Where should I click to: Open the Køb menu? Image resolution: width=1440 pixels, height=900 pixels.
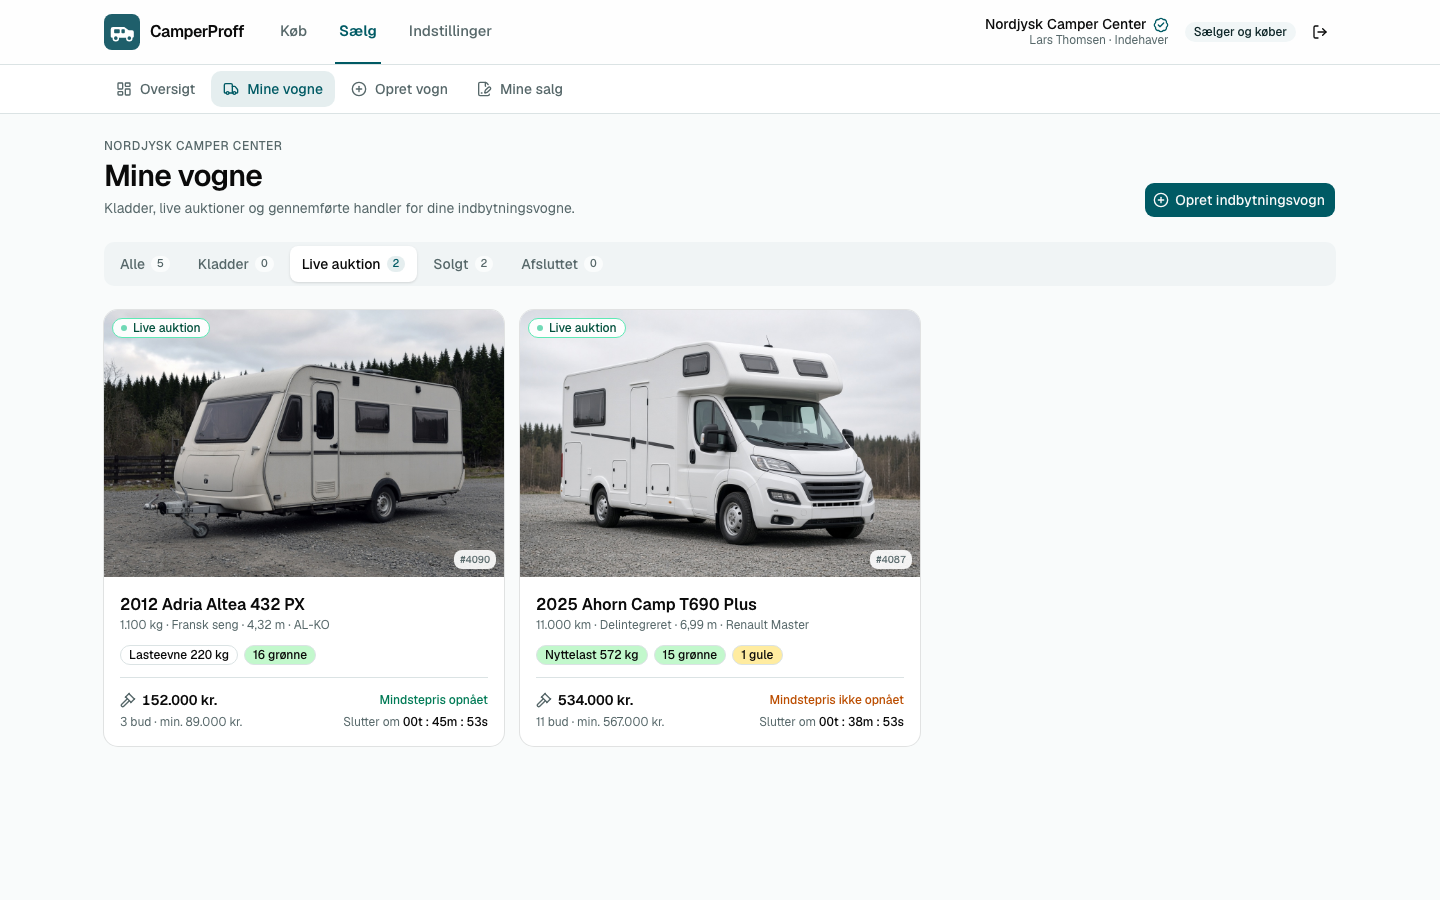pos(293,31)
